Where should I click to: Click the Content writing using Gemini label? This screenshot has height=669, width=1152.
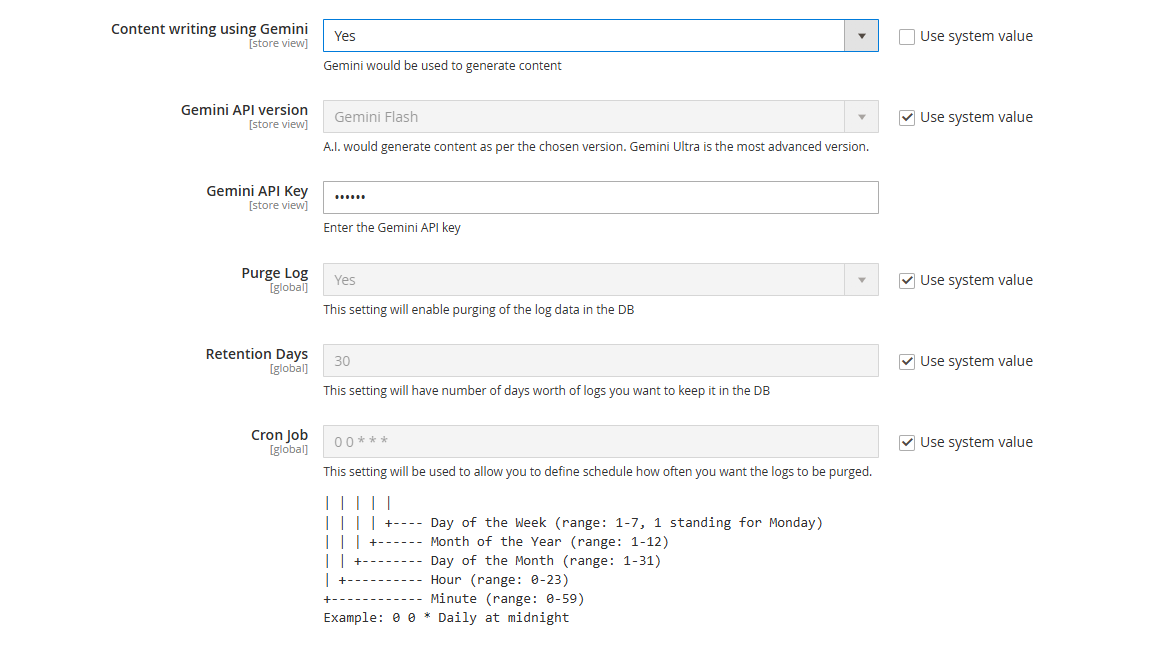[x=209, y=29]
